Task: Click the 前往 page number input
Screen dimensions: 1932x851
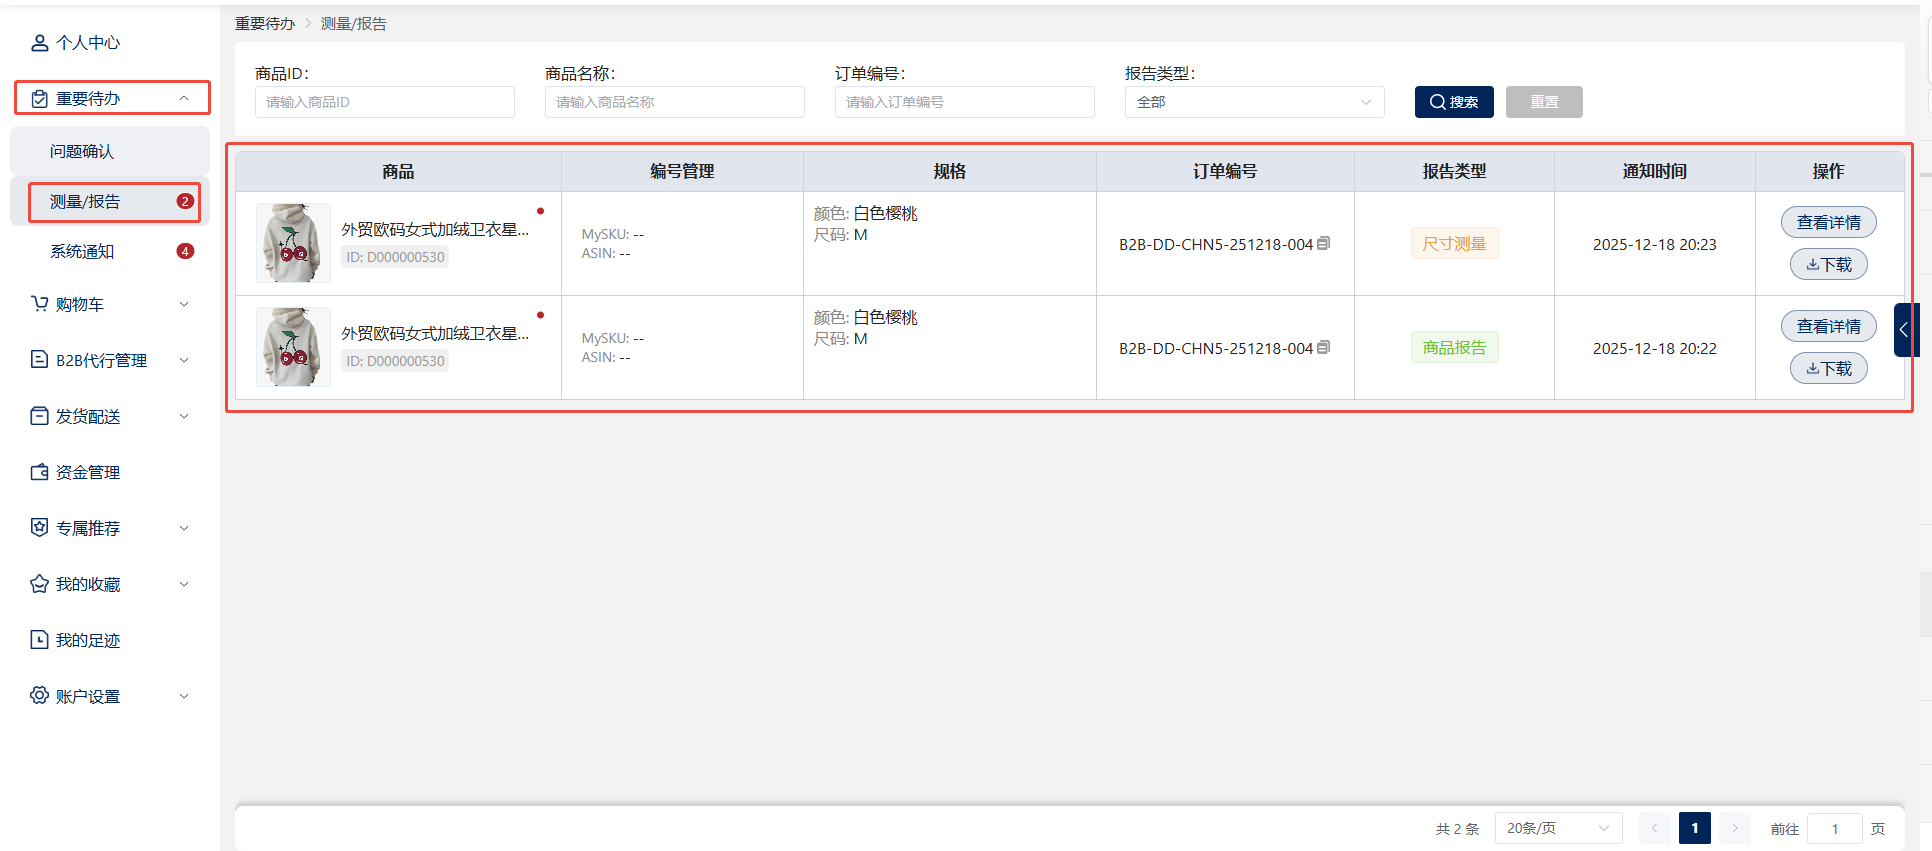Action: point(1835,828)
